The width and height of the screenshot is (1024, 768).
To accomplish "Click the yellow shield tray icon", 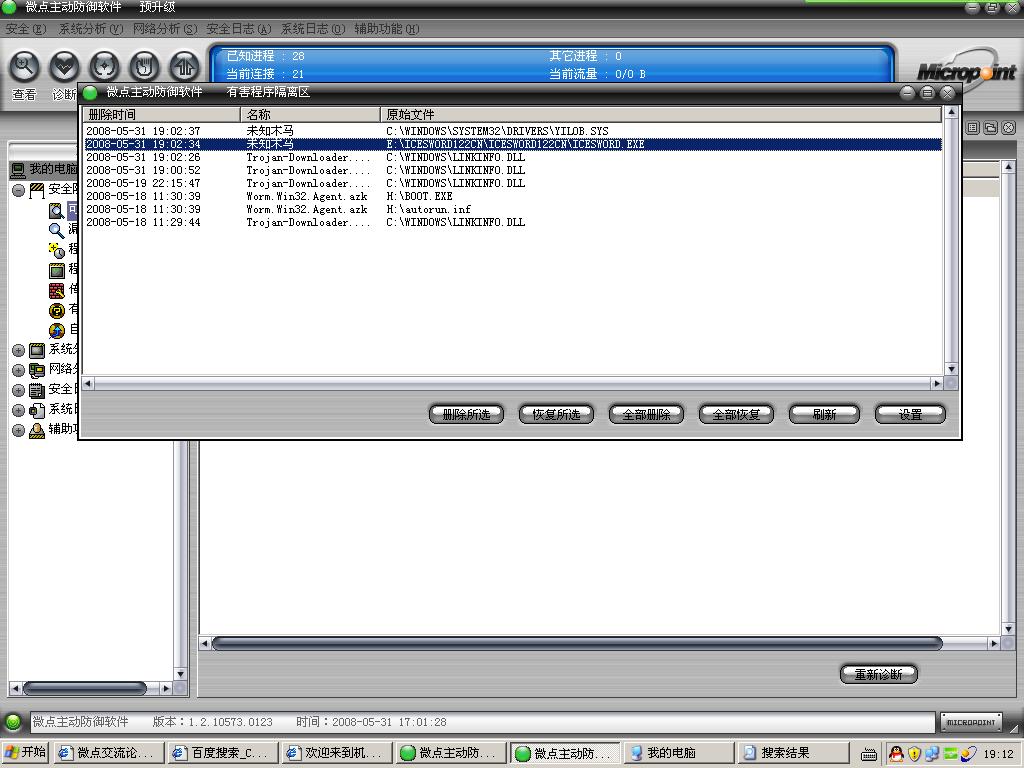I will pyautogui.click(x=914, y=754).
